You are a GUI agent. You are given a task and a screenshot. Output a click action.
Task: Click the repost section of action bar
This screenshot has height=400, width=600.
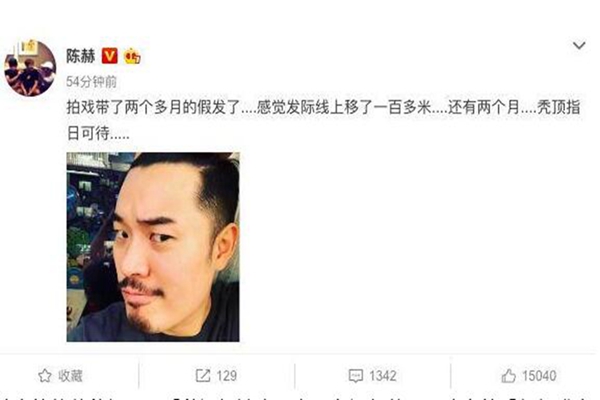[217, 376]
